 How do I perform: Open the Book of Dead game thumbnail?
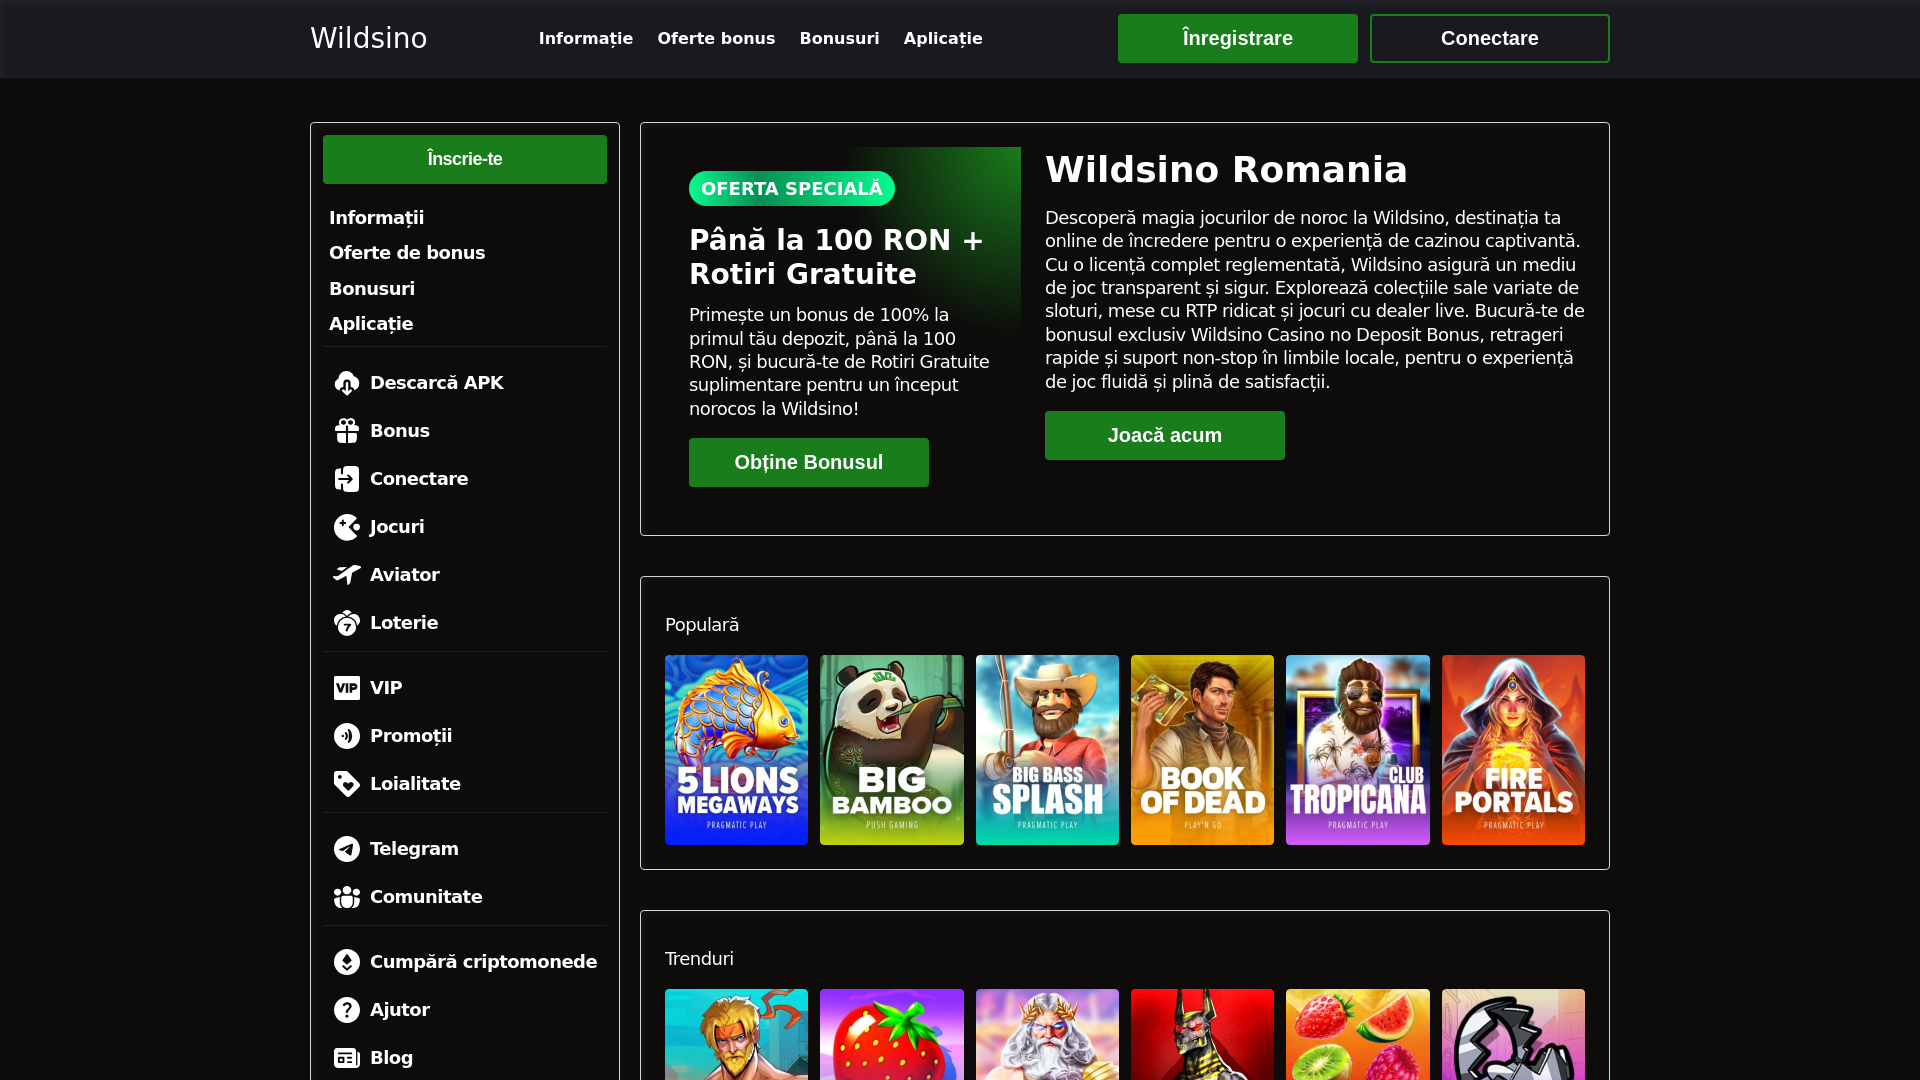coord(1202,750)
